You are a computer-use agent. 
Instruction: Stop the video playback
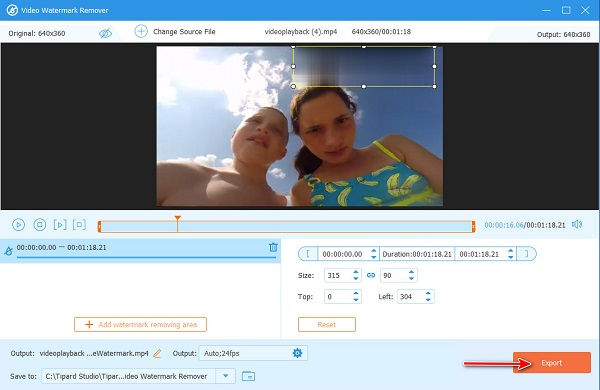point(39,225)
